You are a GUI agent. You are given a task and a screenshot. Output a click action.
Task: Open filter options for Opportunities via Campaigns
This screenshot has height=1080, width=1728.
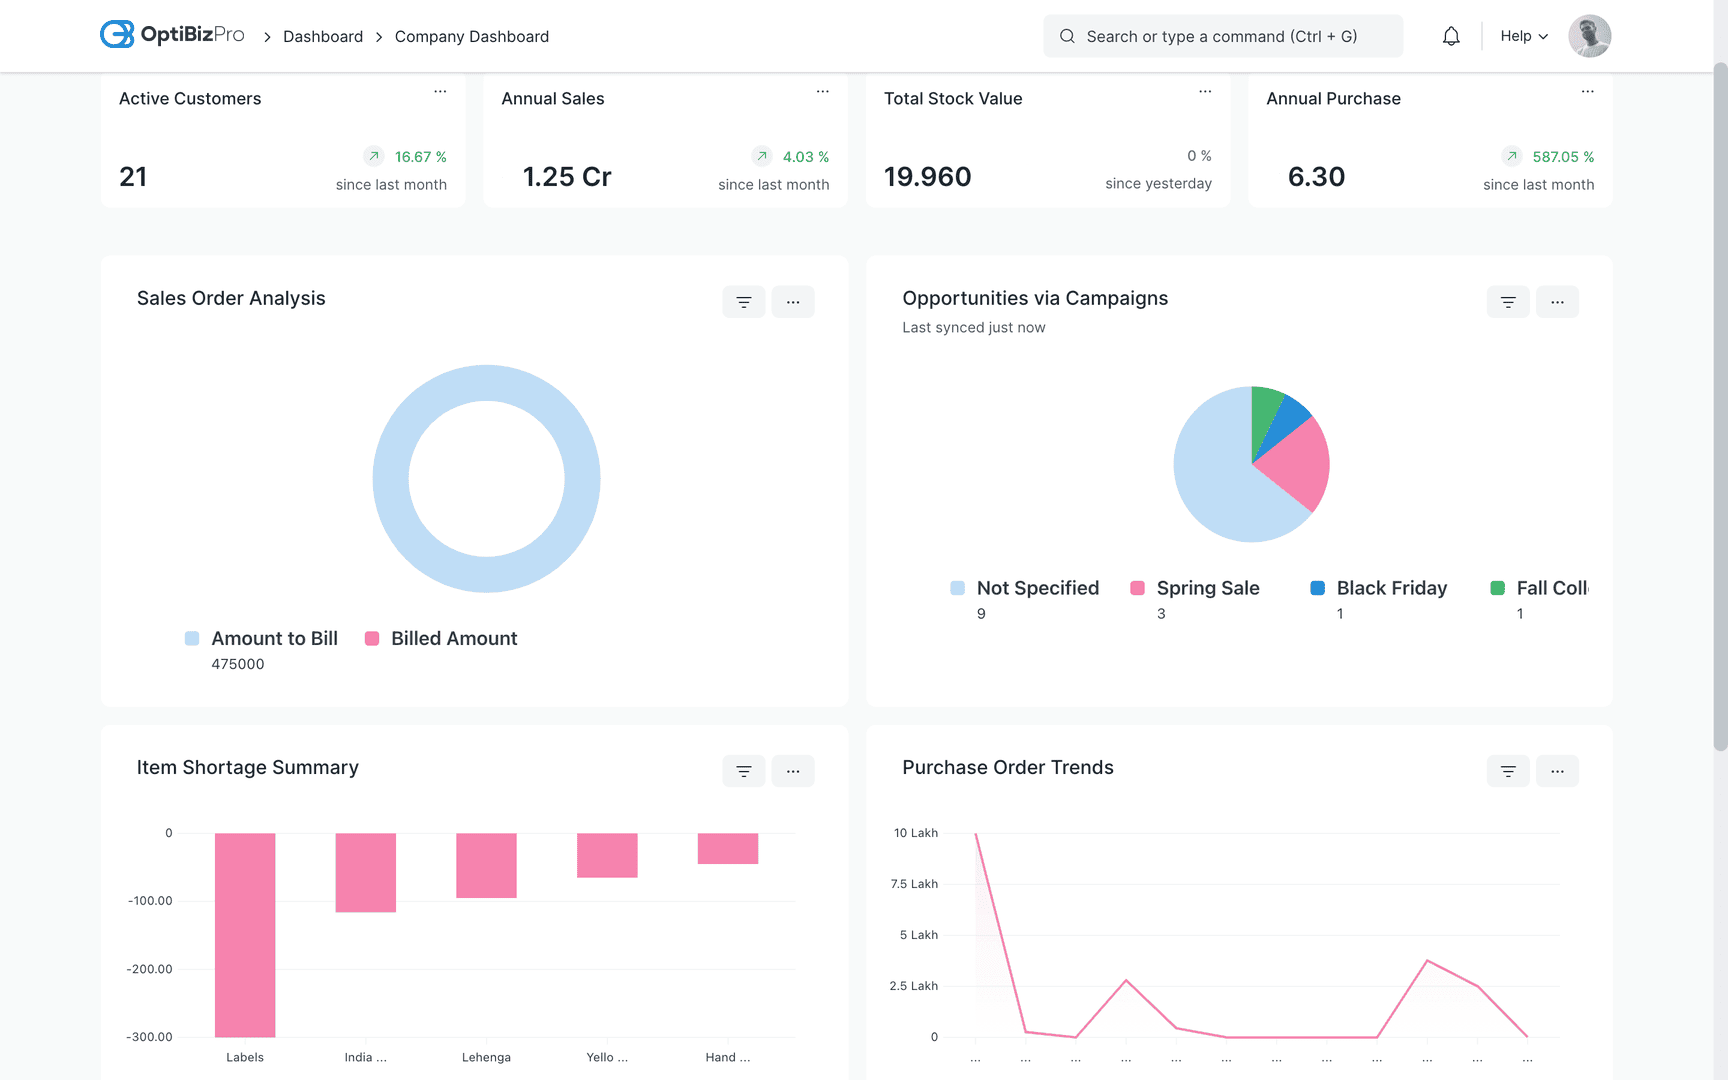click(1507, 301)
